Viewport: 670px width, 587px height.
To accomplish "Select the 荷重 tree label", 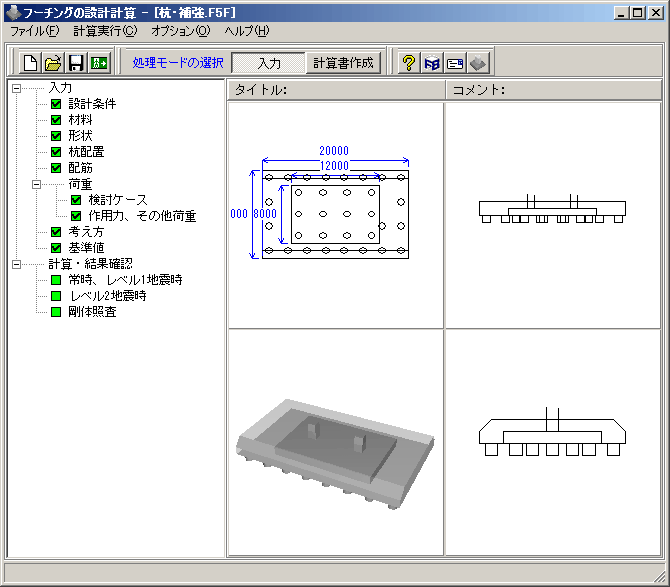I will pos(80,184).
